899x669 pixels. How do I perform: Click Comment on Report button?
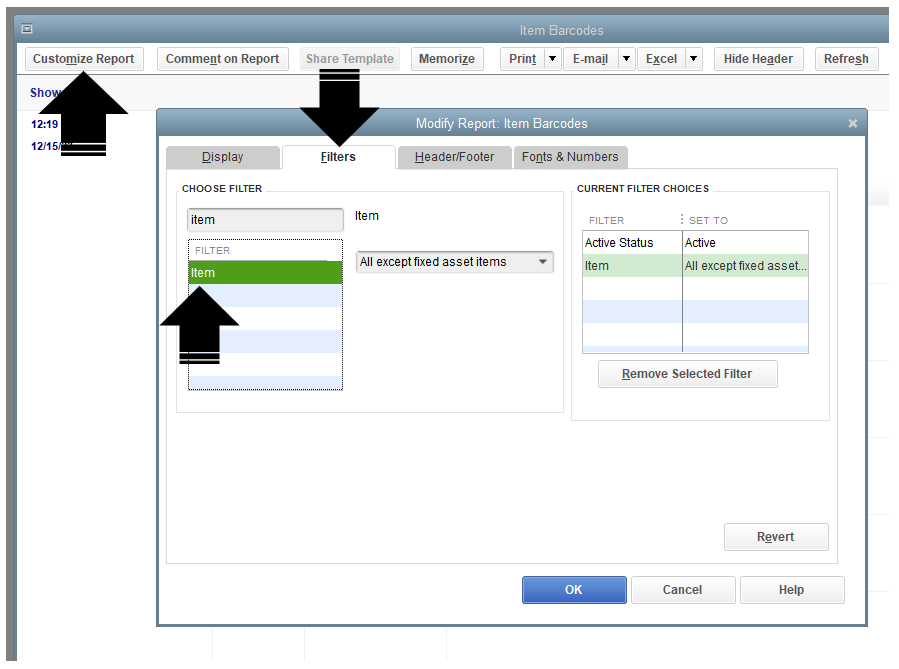coord(222,59)
